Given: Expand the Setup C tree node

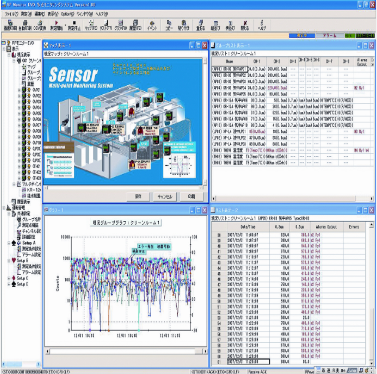Looking at the screenshot, I should [x=9, y=278].
